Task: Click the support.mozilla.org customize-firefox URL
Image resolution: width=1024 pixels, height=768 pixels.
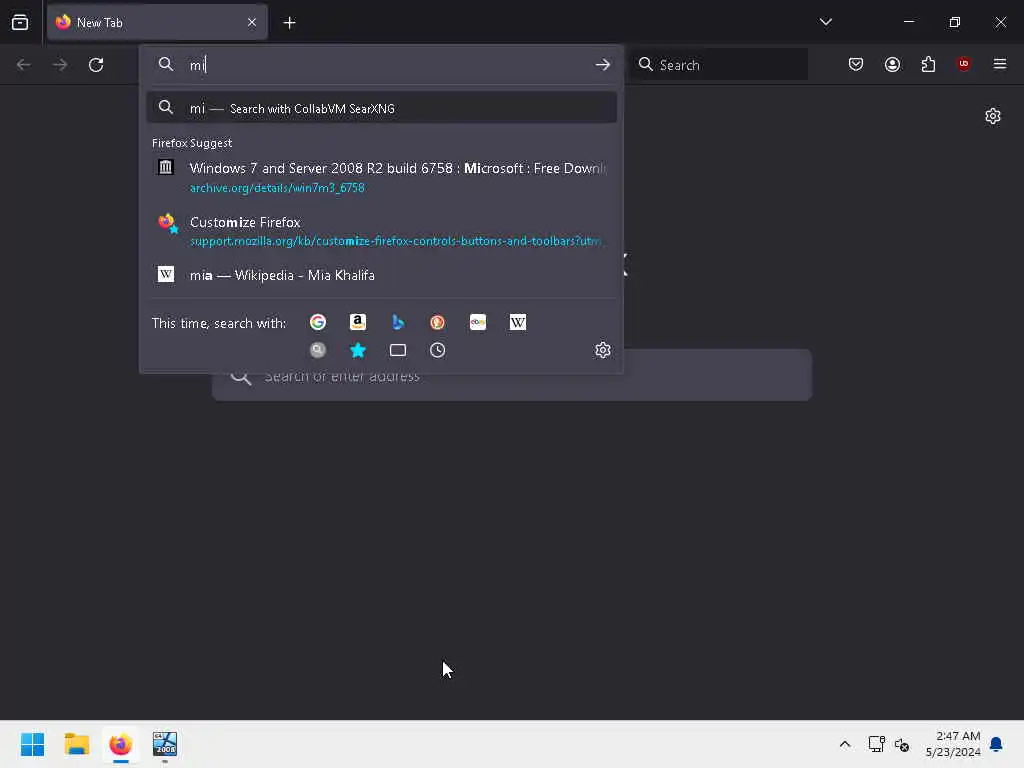Action: click(396, 241)
